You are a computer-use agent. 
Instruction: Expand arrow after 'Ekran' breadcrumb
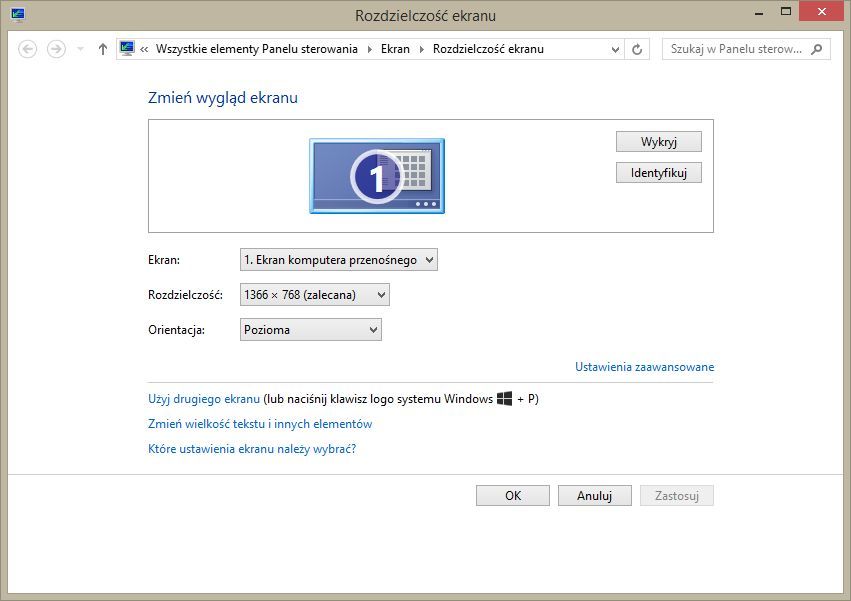(421, 49)
